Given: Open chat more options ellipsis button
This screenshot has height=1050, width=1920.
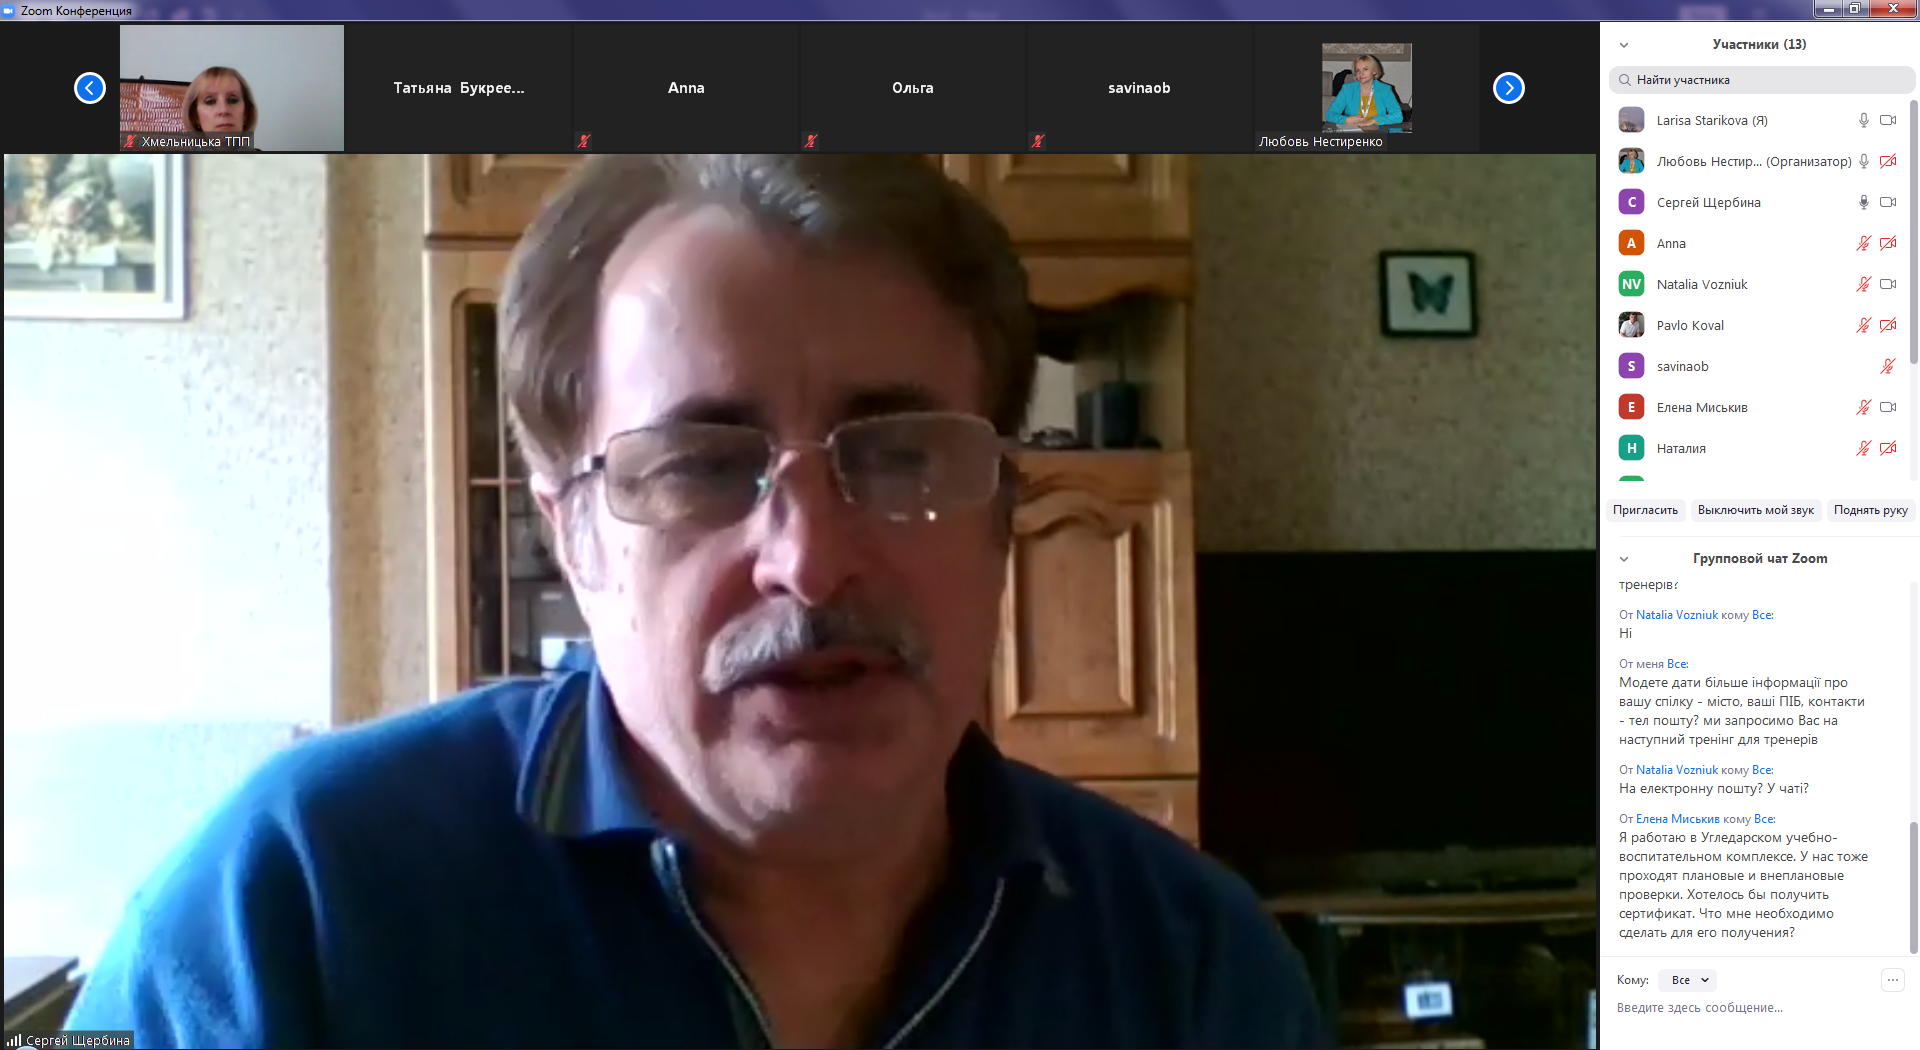Looking at the screenshot, I should click(1893, 980).
